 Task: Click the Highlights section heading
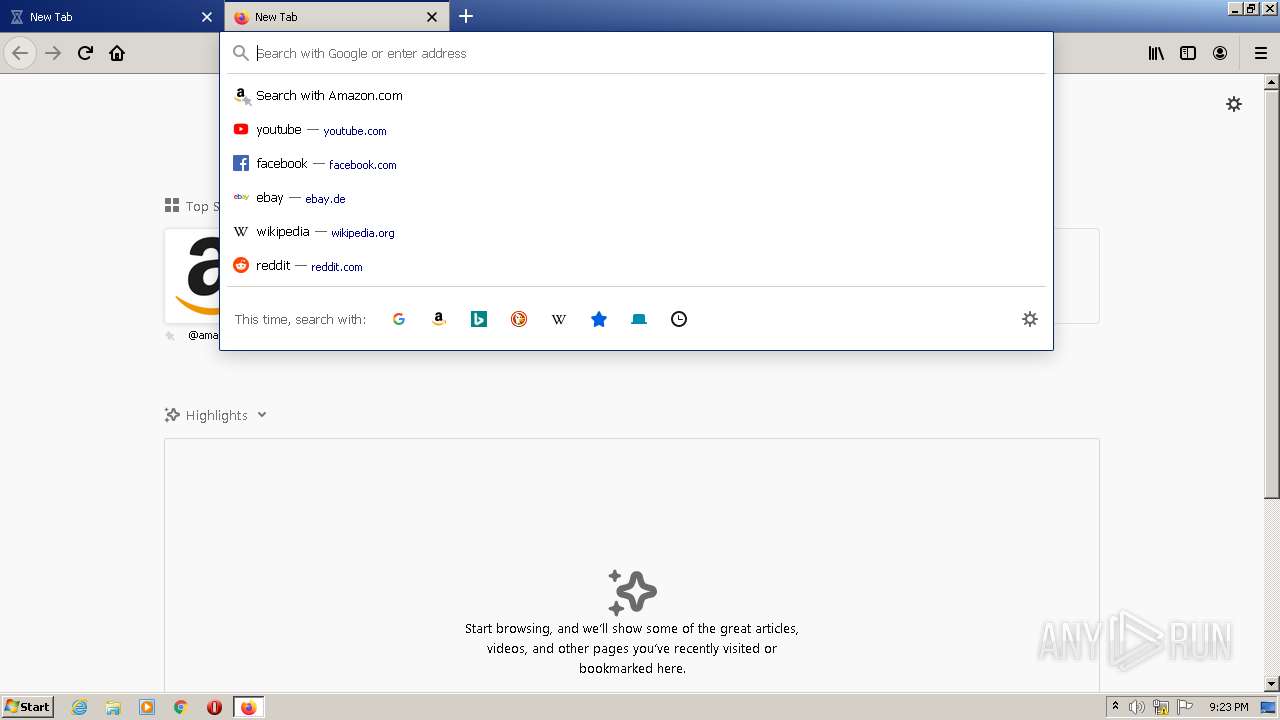(x=216, y=415)
